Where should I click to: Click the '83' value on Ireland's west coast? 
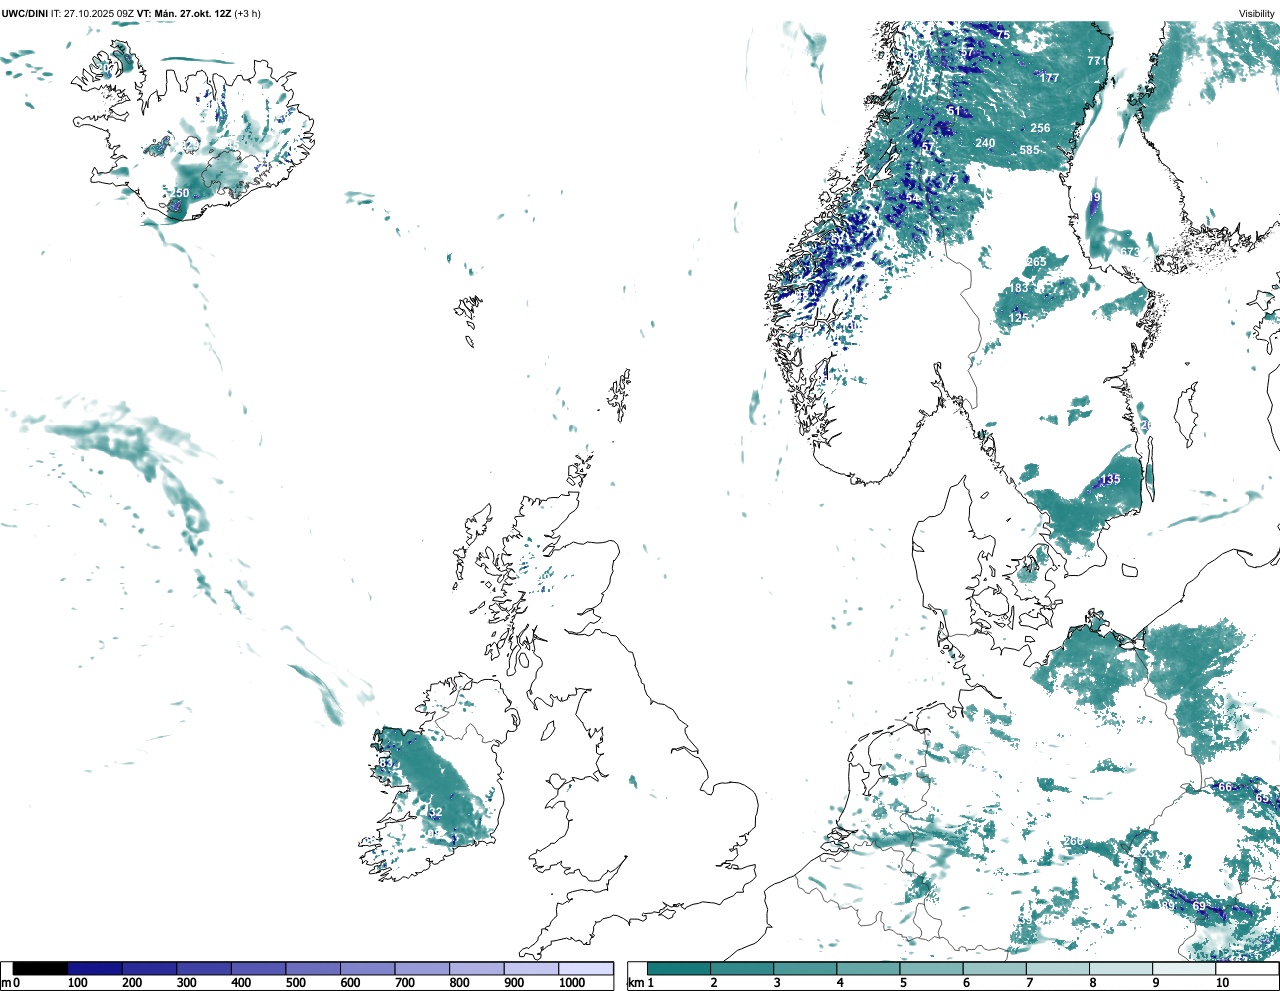click(x=386, y=763)
